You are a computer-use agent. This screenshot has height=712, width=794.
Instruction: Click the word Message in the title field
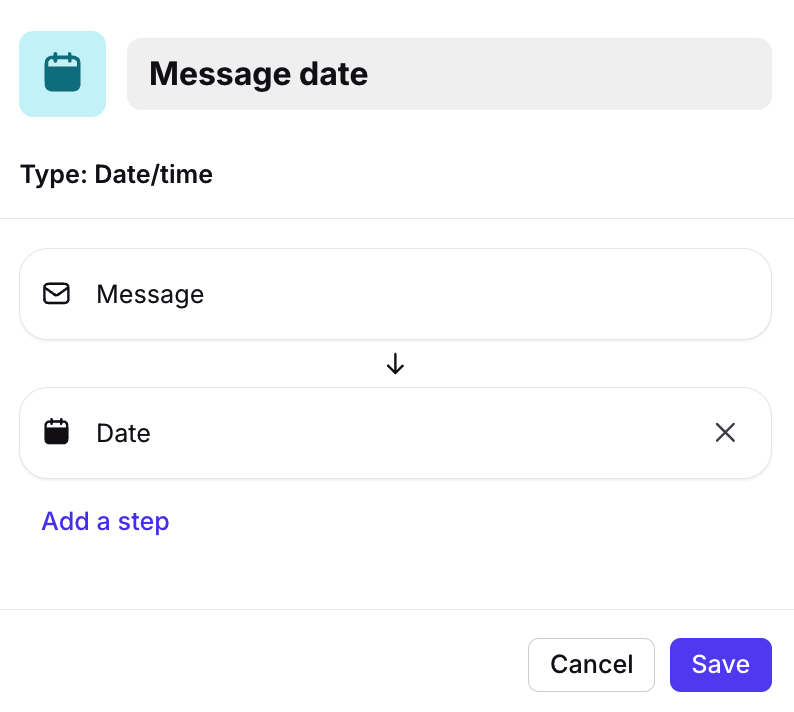pyautogui.click(x=220, y=74)
